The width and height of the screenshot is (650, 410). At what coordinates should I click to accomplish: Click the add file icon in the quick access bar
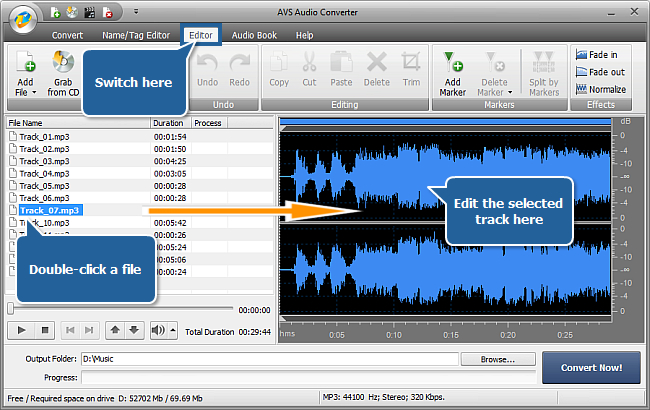[x=56, y=13]
